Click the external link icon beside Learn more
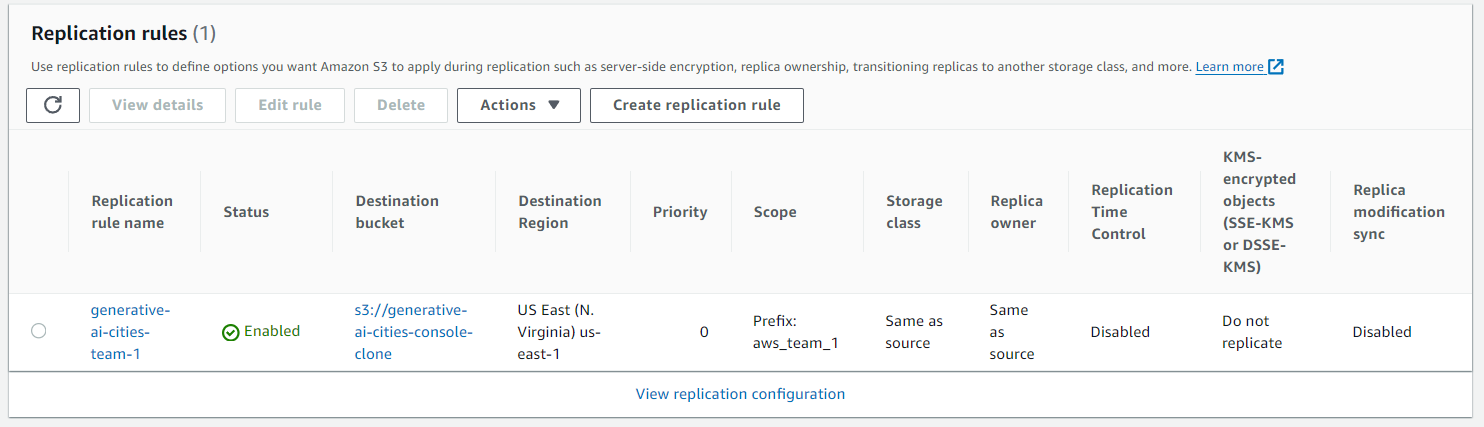Image resolution: width=1484 pixels, height=427 pixels. (x=1276, y=67)
